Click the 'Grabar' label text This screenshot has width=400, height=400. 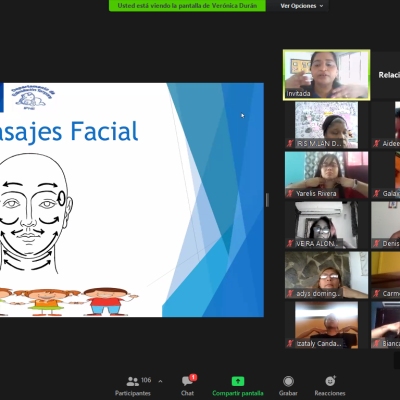click(288, 393)
